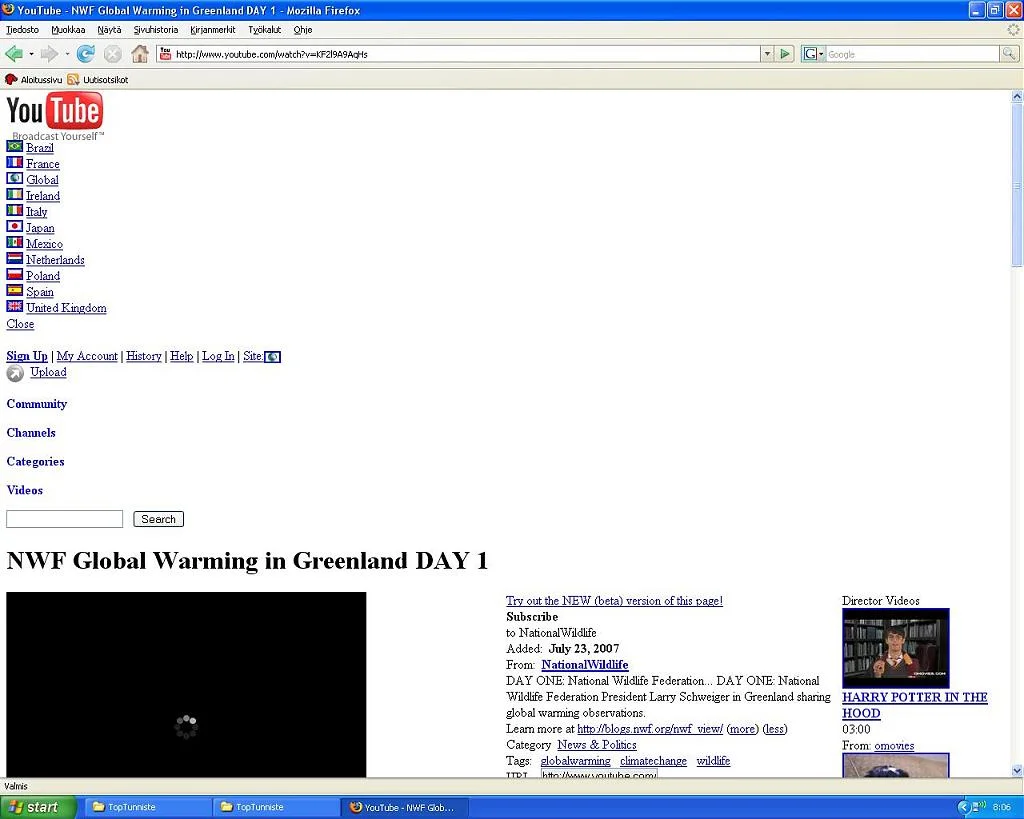Click the Firefox reload page button
Screen dimensions: 1024x819
[x=86, y=54]
